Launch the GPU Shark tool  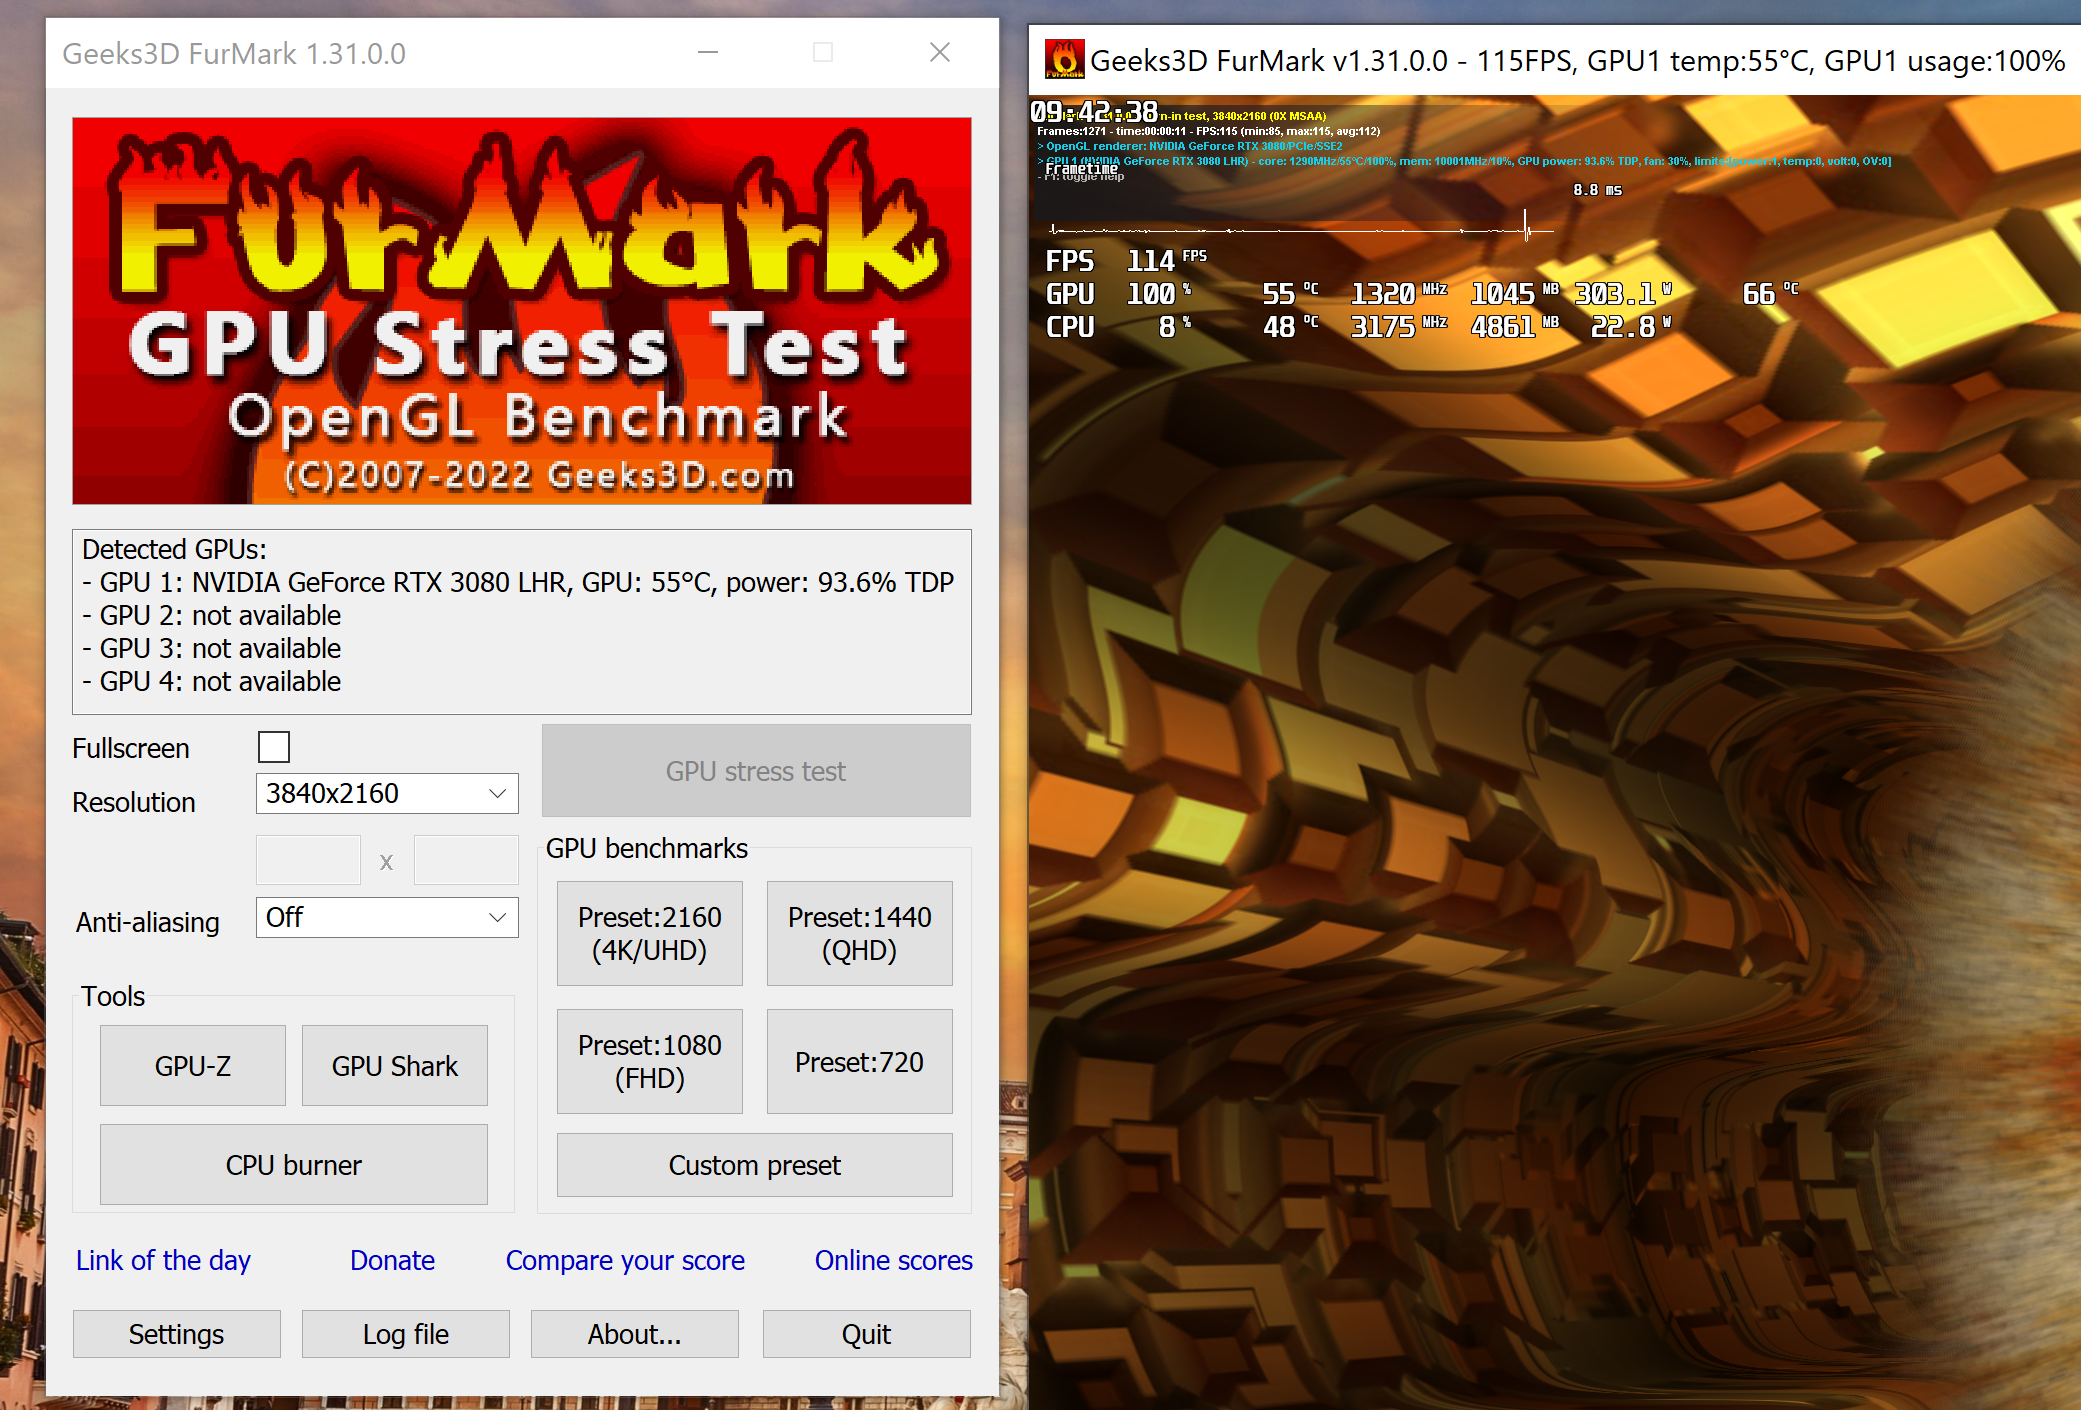click(x=394, y=1066)
